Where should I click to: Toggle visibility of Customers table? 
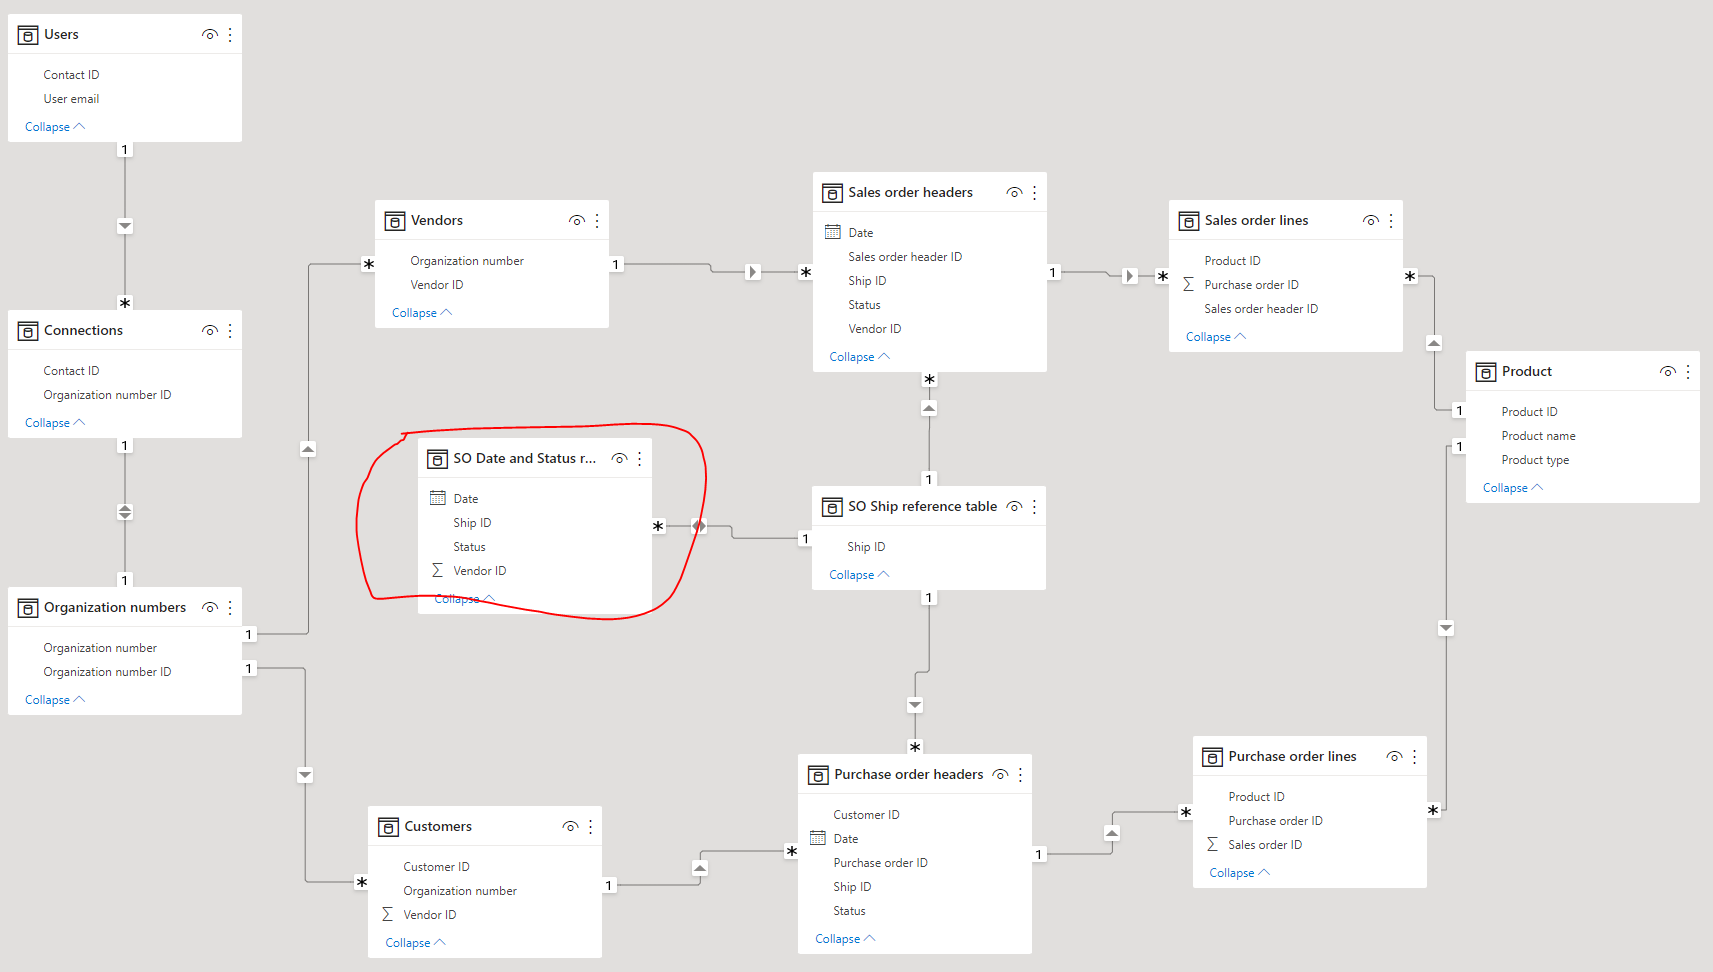(x=570, y=827)
